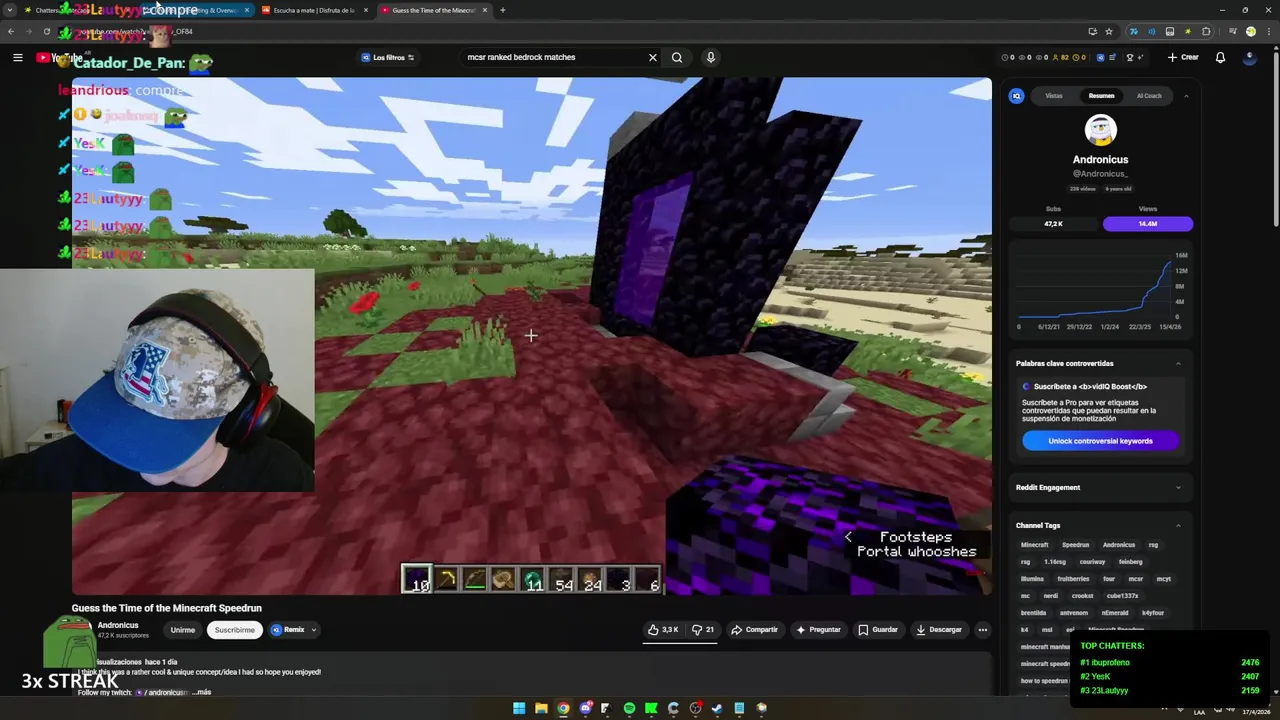Click the Crear create button
The image size is (1280, 720).
pyautogui.click(x=1183, y=58)
